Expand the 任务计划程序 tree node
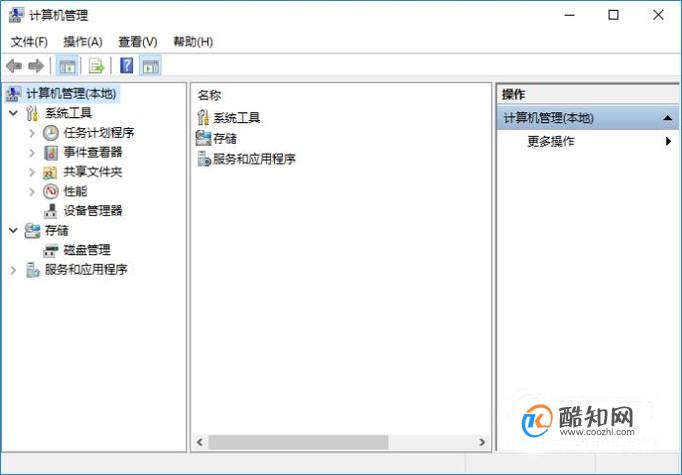682x475 pixels. point(32,133)
